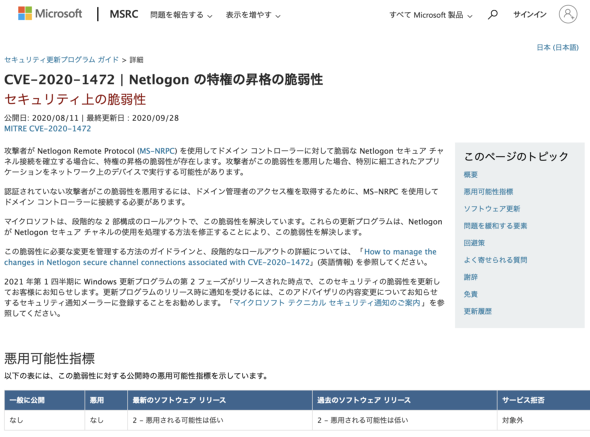Go to セキュリティ更新プログラム ガイド breadcrumb
This screenshot has height=437, width=590.
[x=61, y=60]
